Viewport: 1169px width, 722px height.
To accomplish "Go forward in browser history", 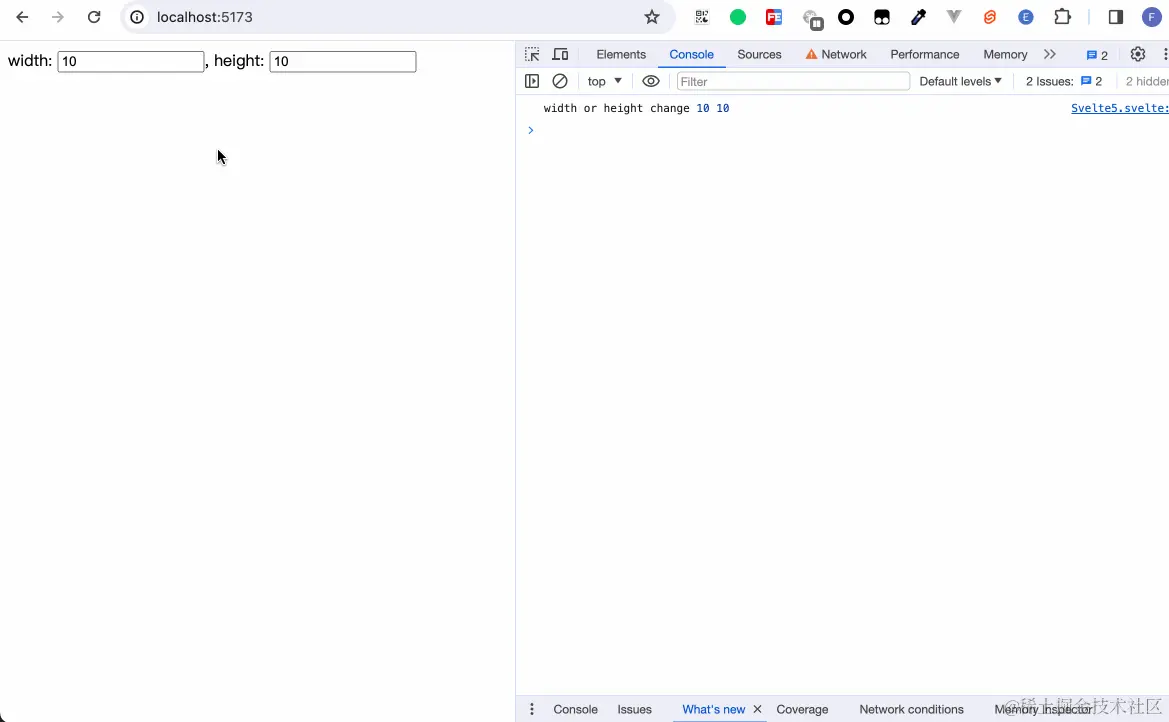I will [58, 17].
